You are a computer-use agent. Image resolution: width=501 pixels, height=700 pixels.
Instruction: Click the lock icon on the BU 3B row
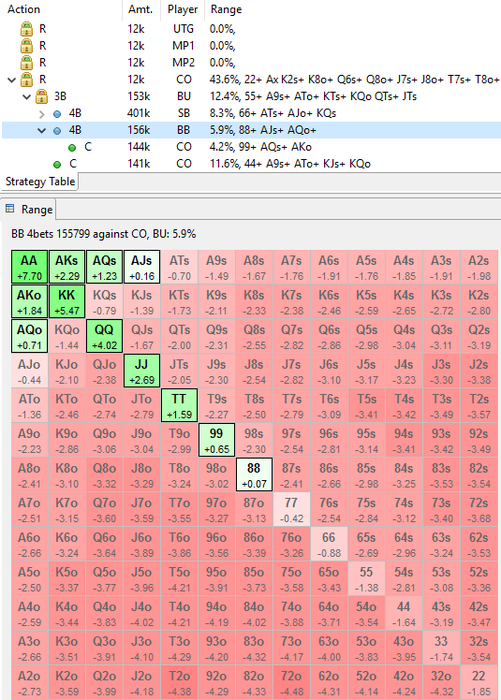point(41,96)
